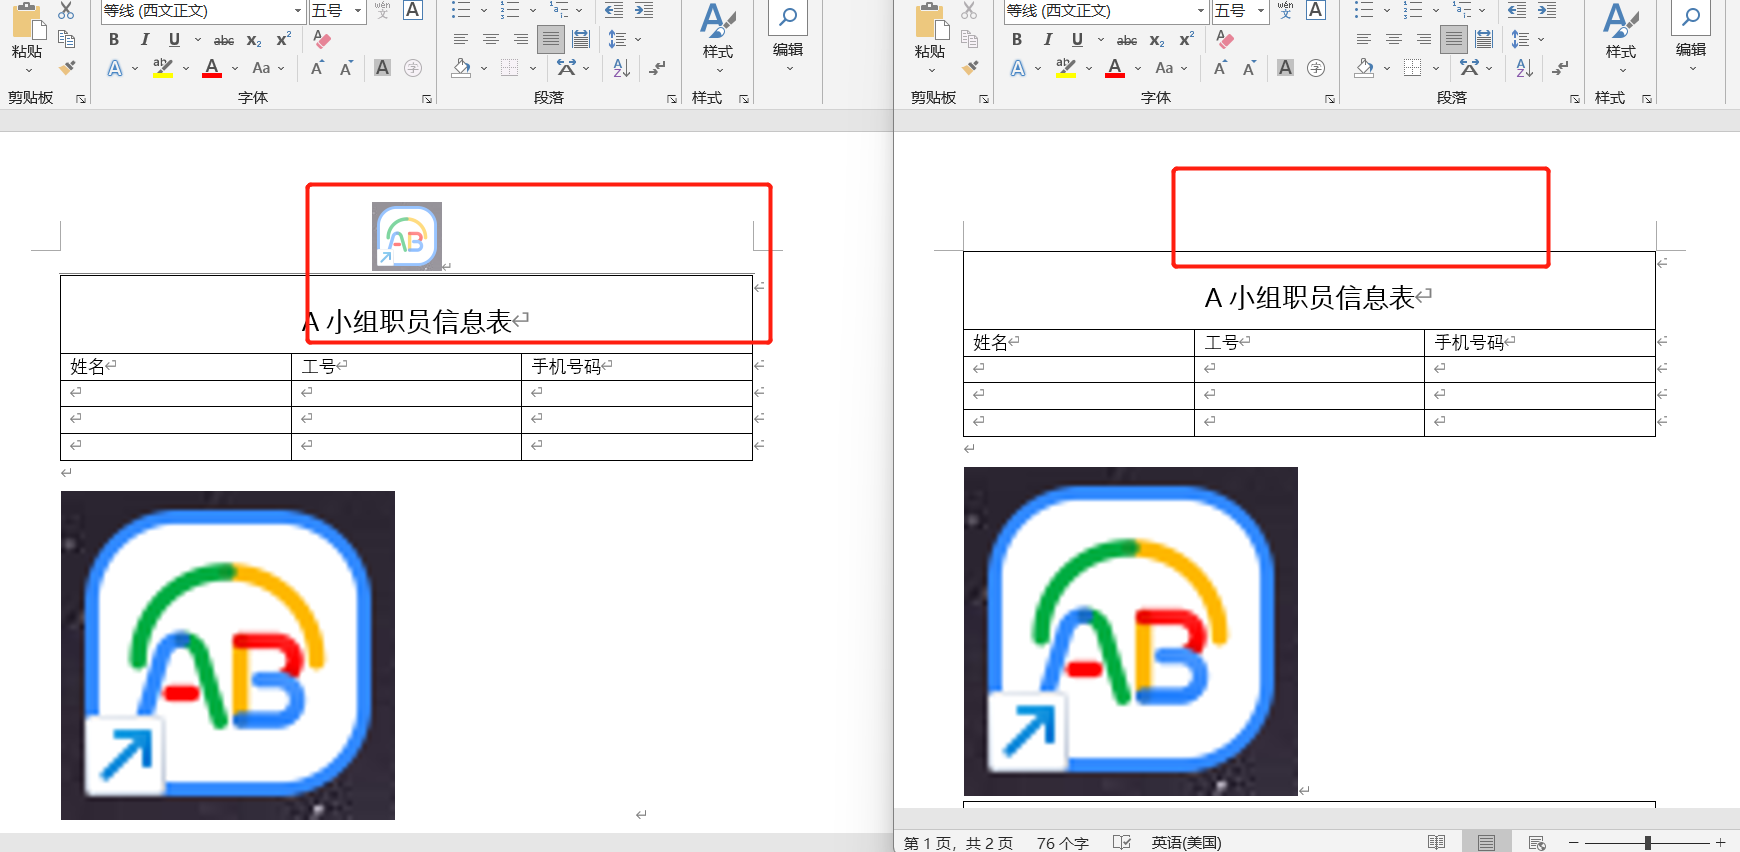Click Phonetic Guide wén icon in right window
The height and width of the screenshot is (852, 1740).
1285,10
